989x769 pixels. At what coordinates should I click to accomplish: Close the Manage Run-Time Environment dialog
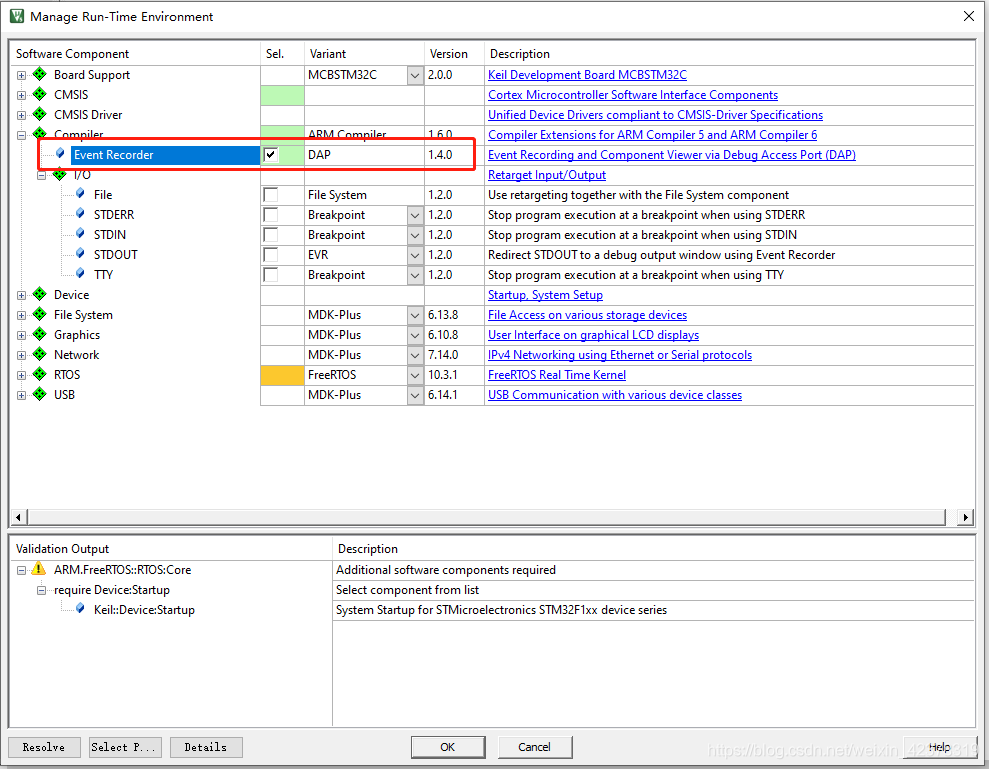click(x=969, y=16)
